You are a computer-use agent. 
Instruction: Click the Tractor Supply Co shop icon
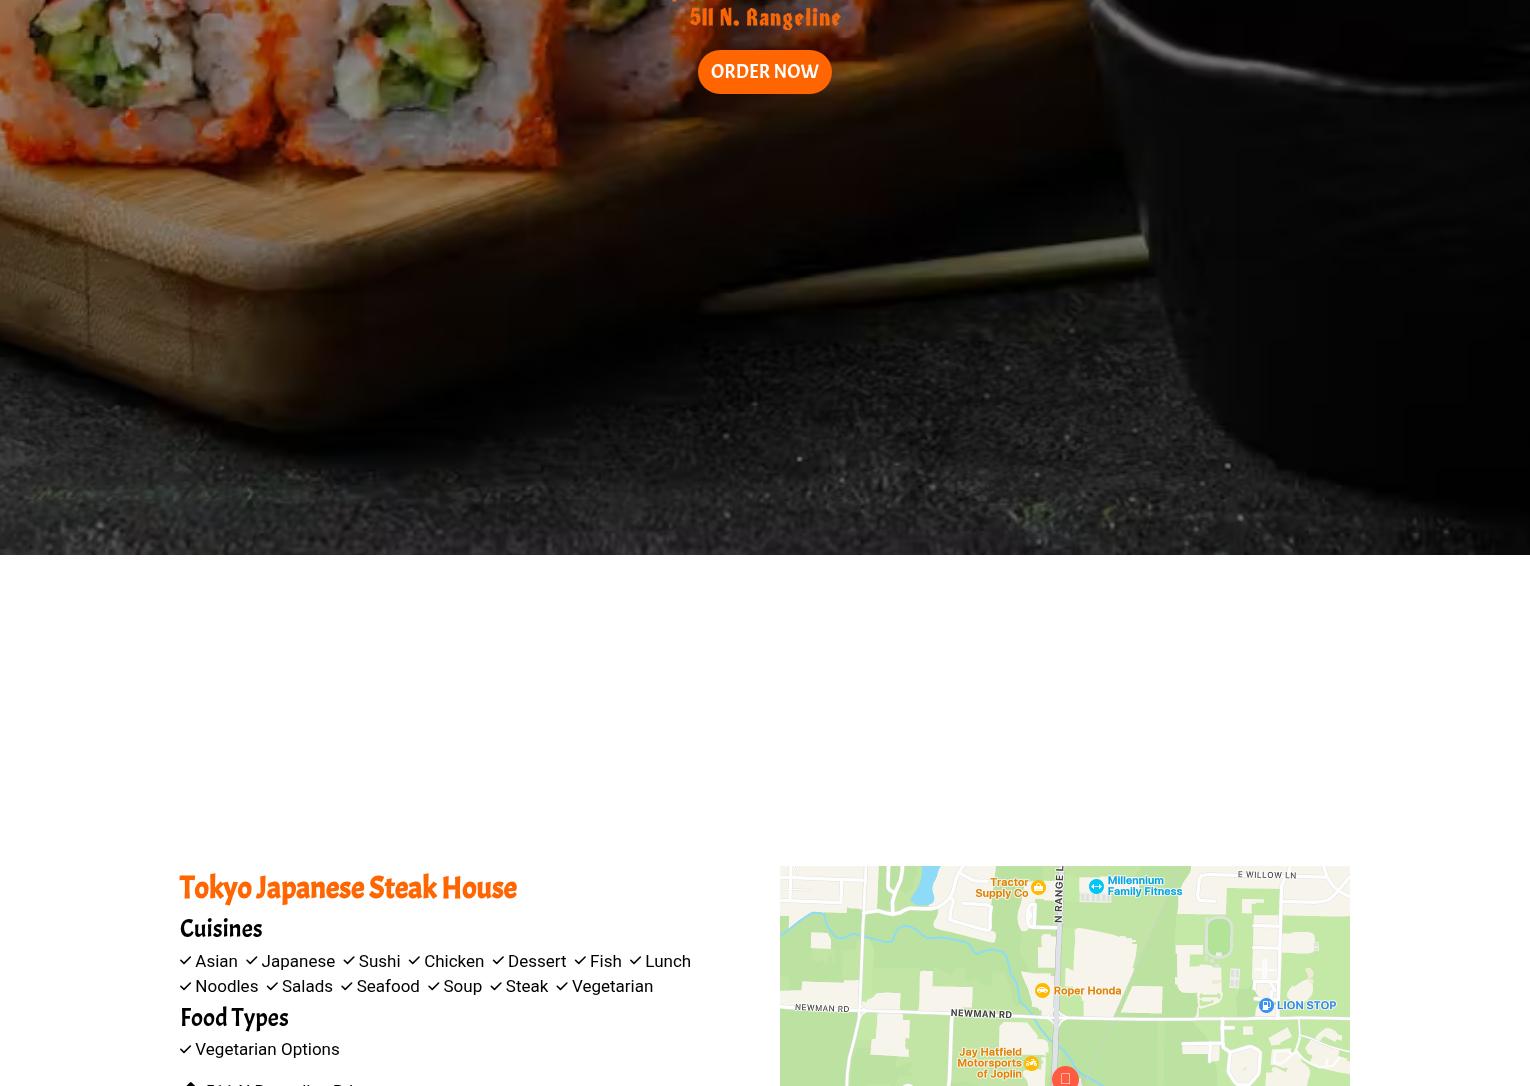(x=1038, y=888)
